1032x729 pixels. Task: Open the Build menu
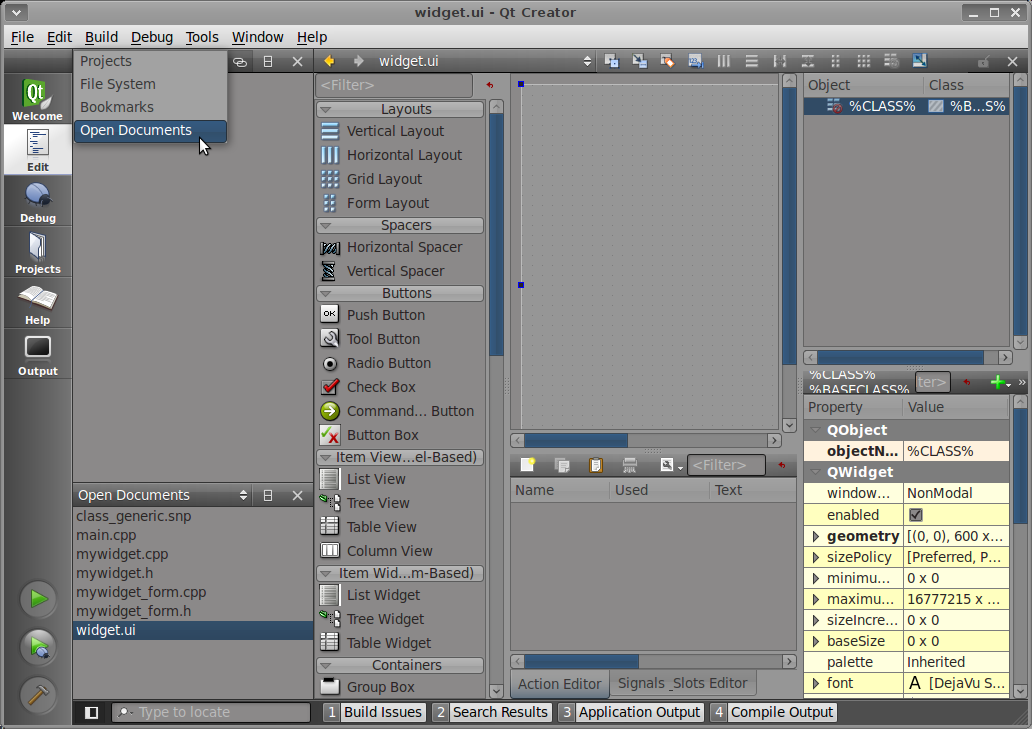click(x=101, y=37)
